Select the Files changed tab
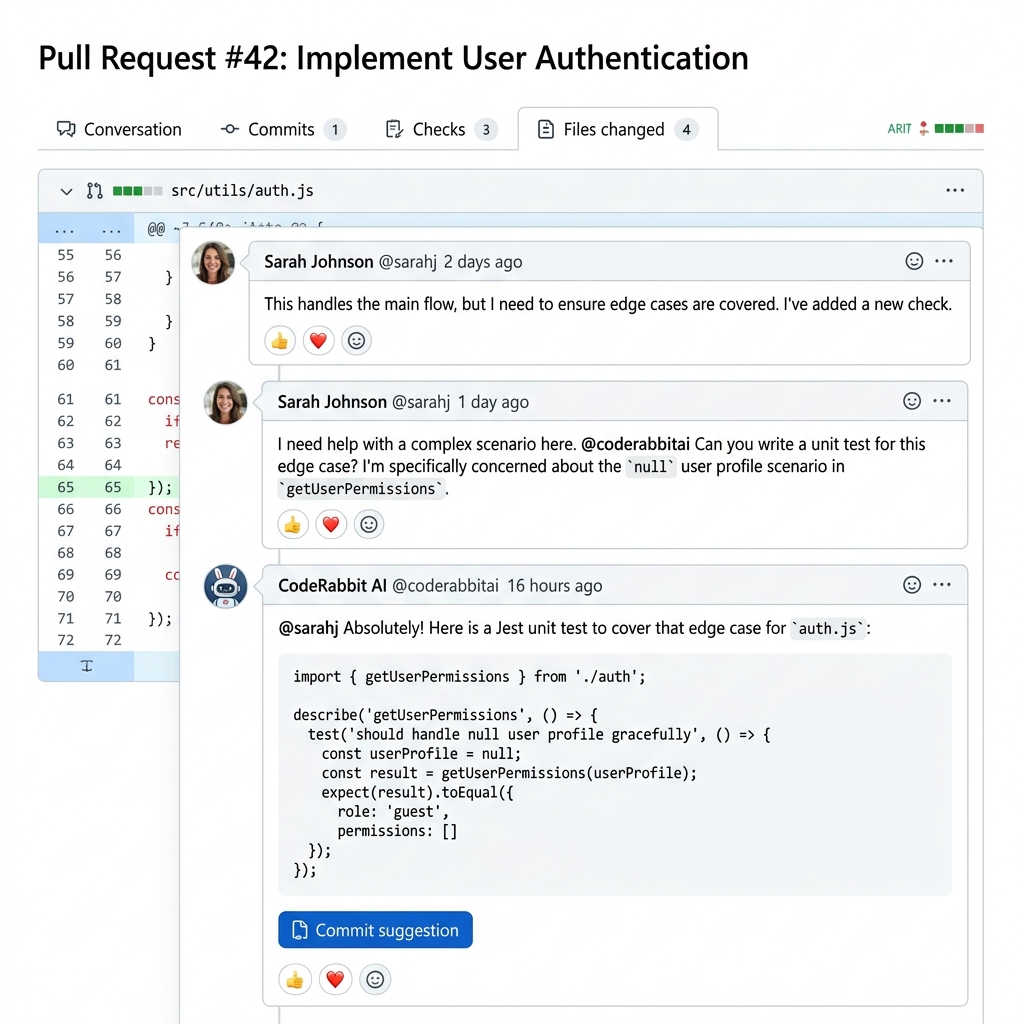1024x1024 pixels. (618, 129)
